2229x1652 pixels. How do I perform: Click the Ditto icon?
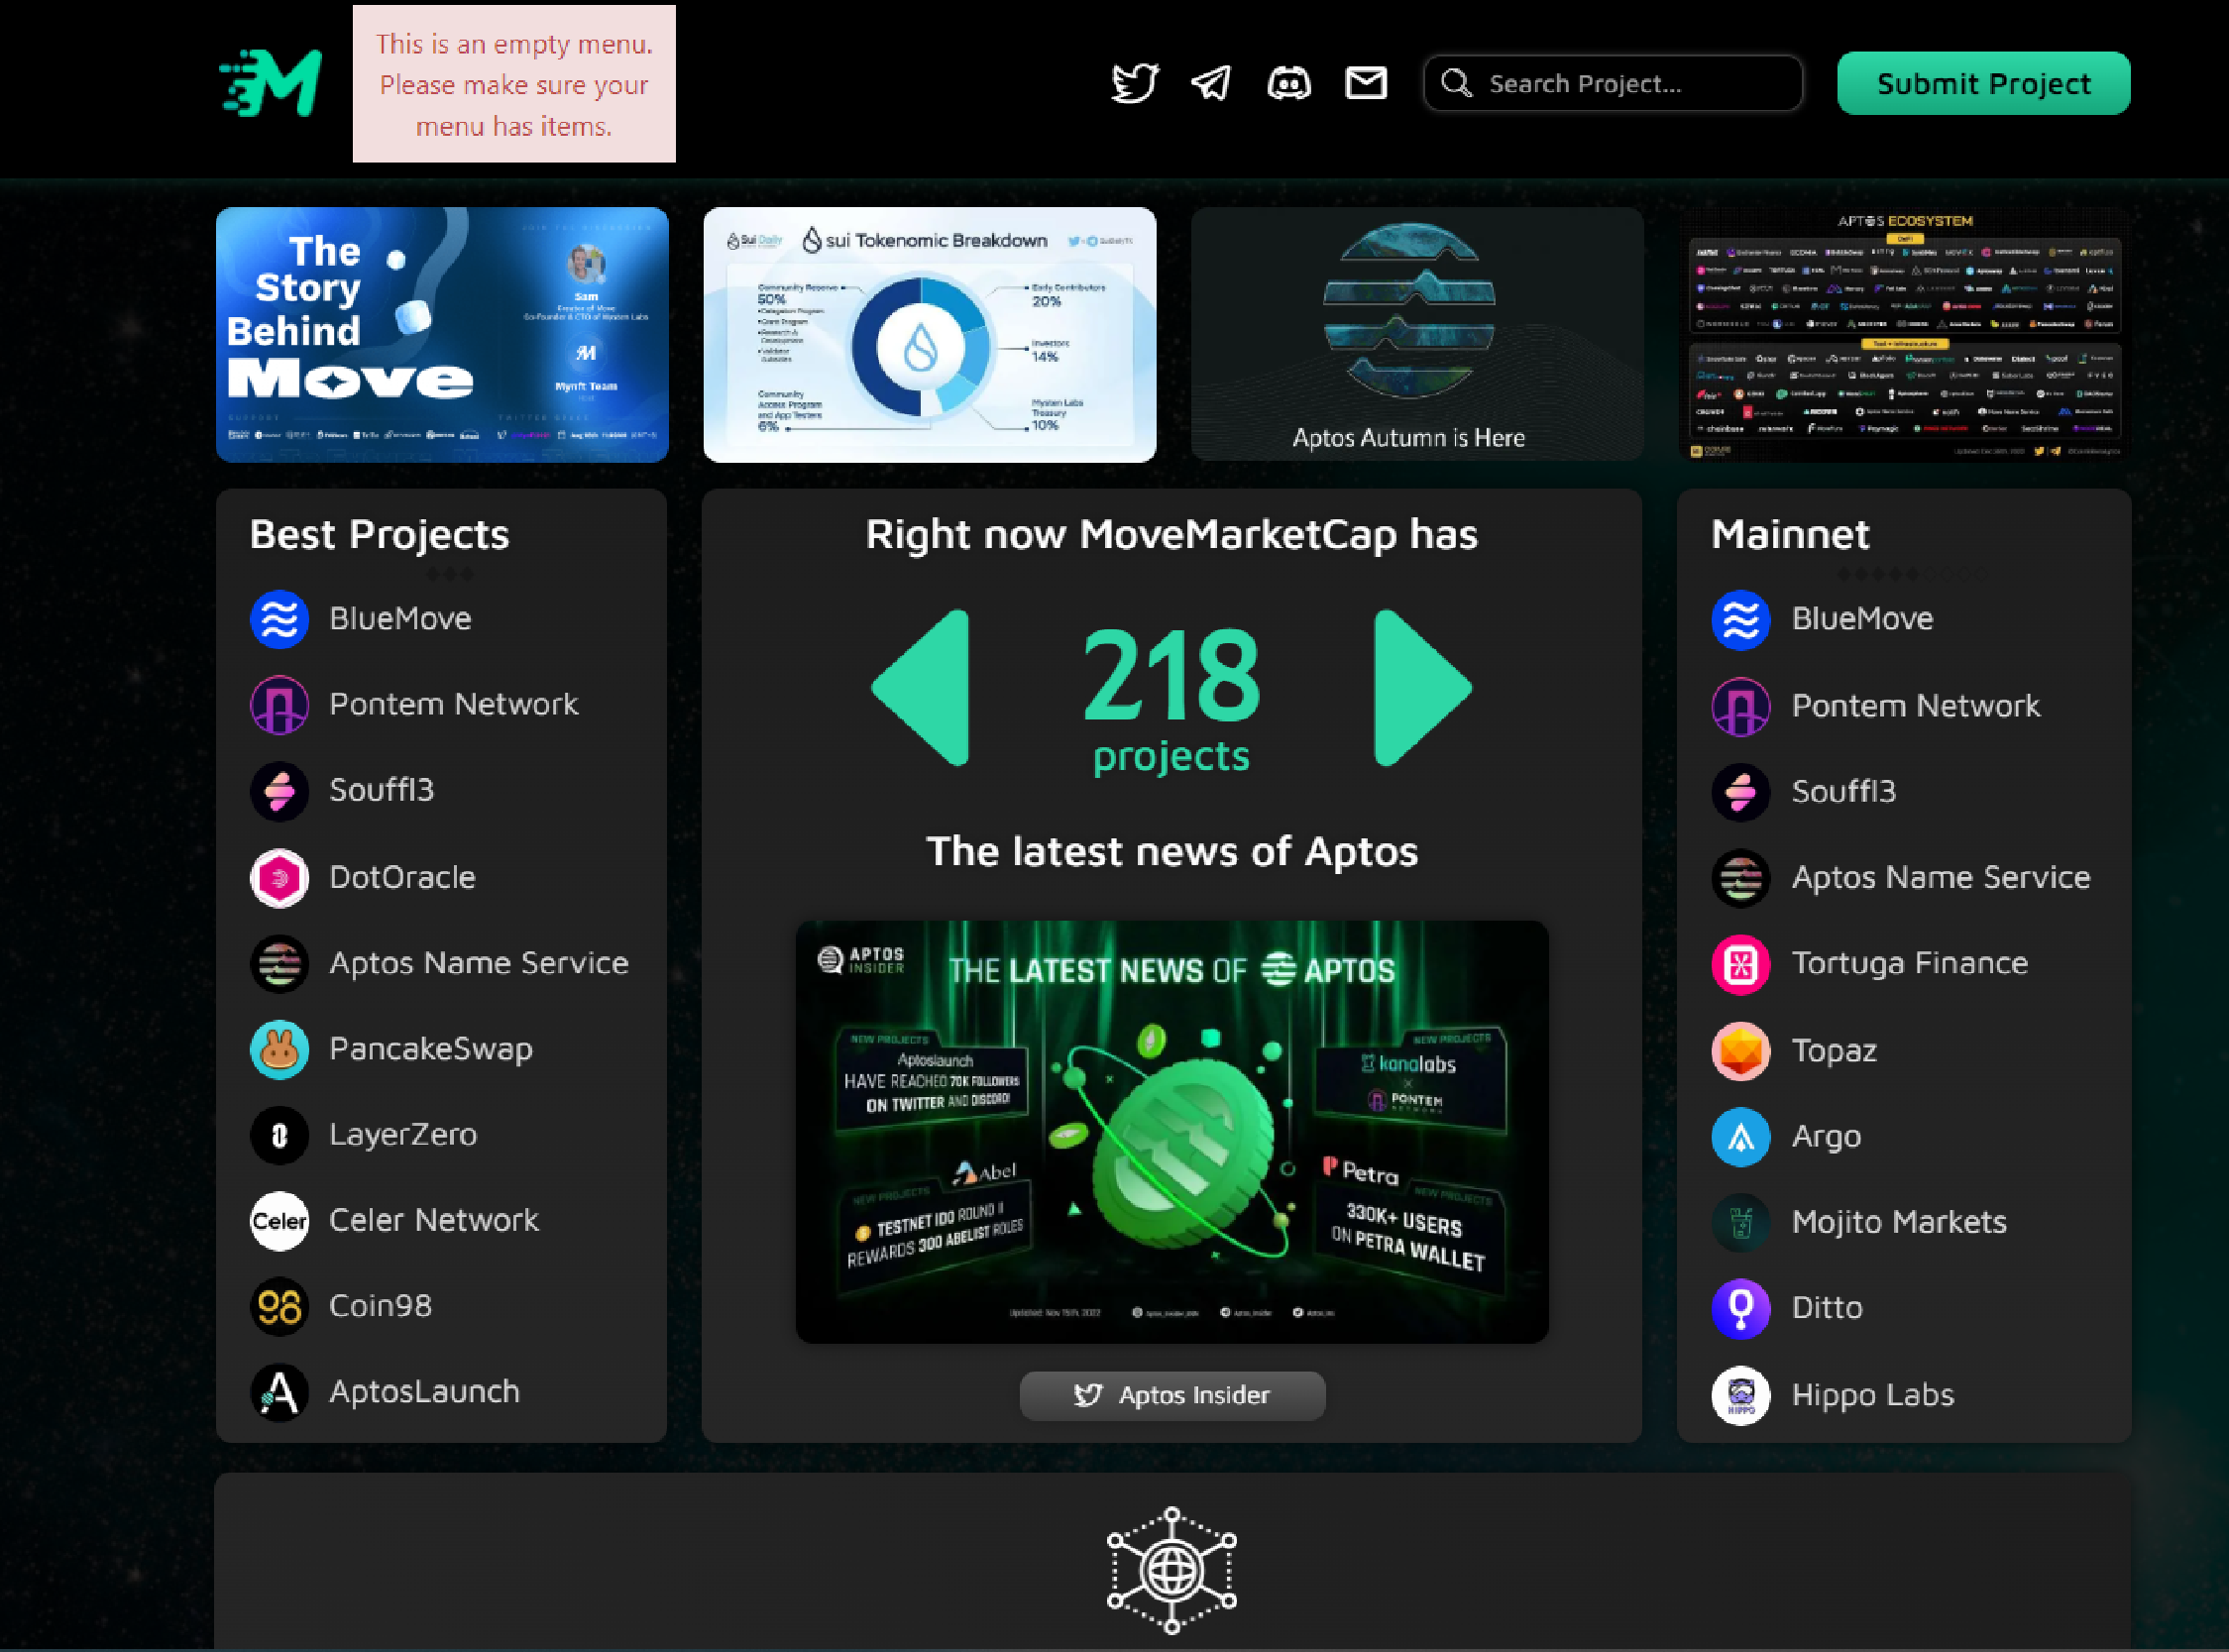[1741, 1308]
